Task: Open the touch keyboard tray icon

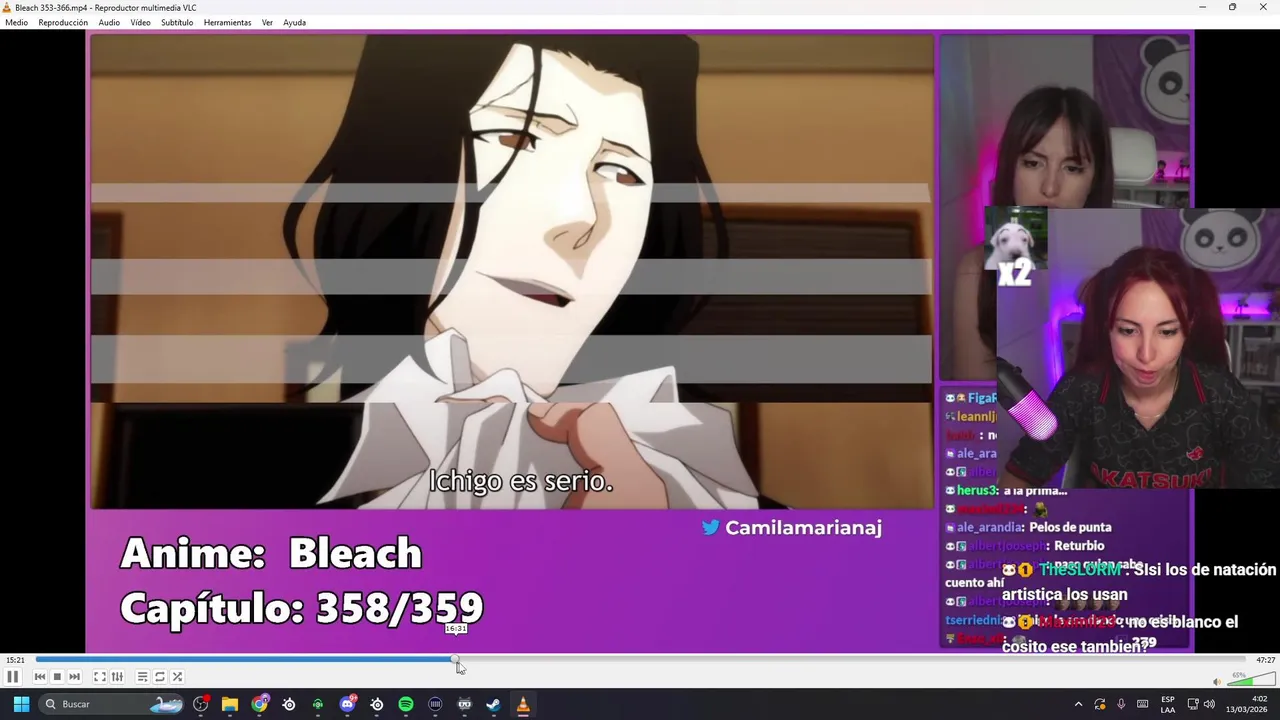Action: pos(1142,704)
